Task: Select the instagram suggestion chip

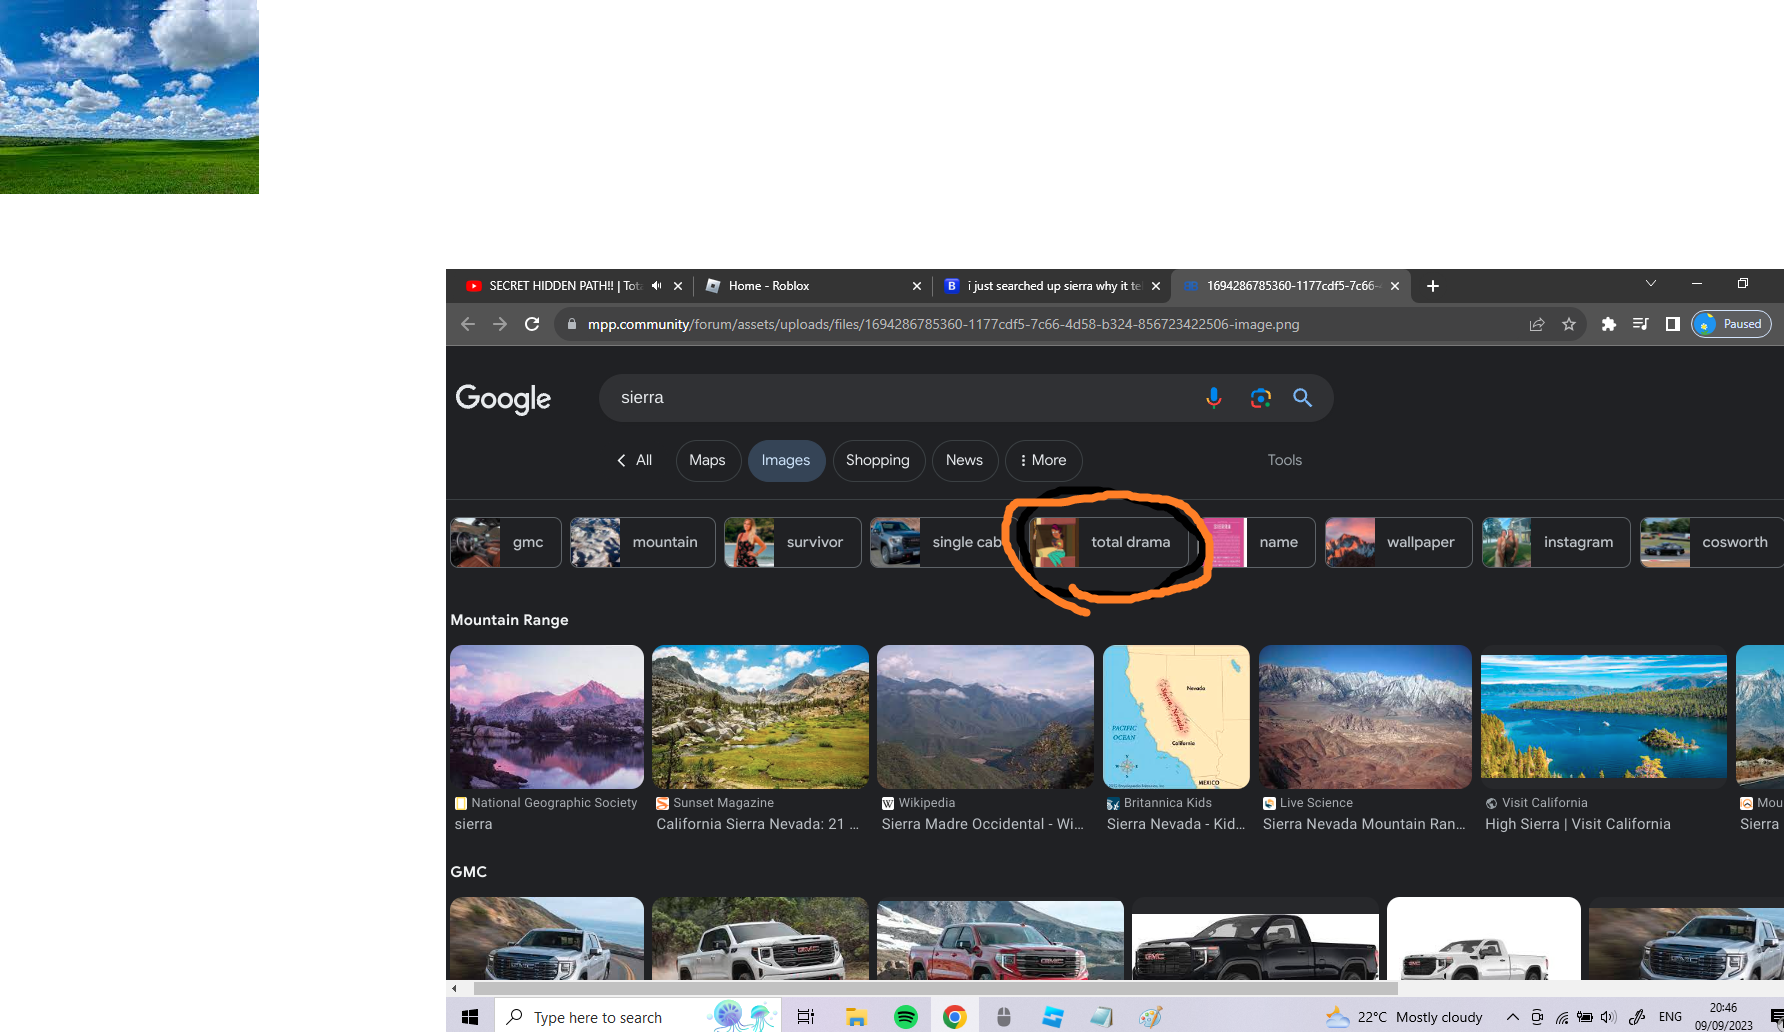Action: point(1556,542)
